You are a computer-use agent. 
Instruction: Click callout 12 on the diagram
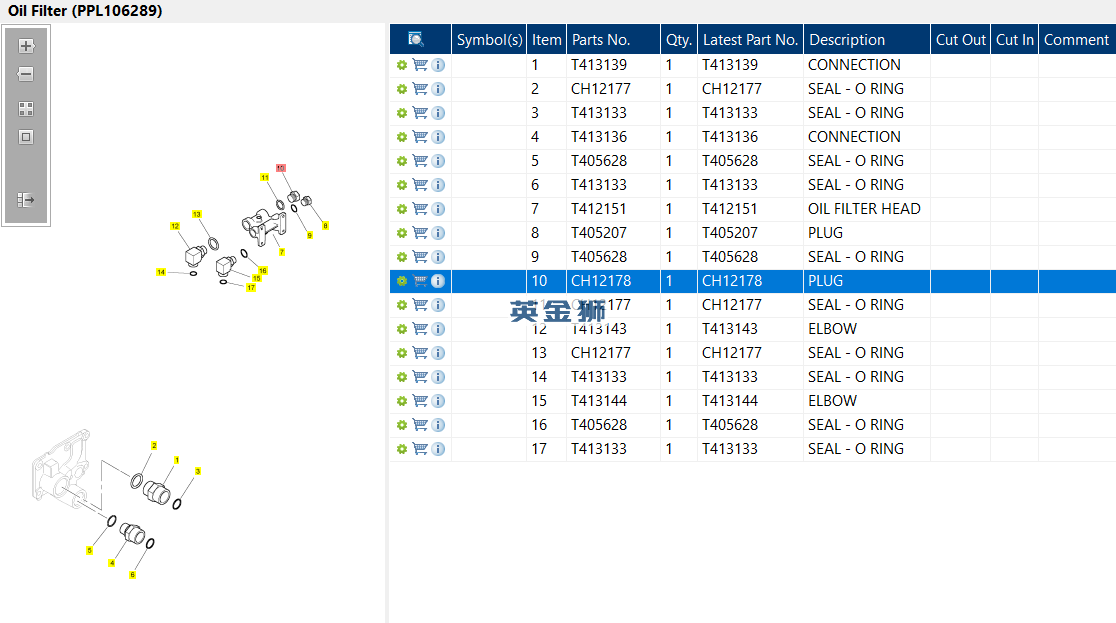coord(175,226)
